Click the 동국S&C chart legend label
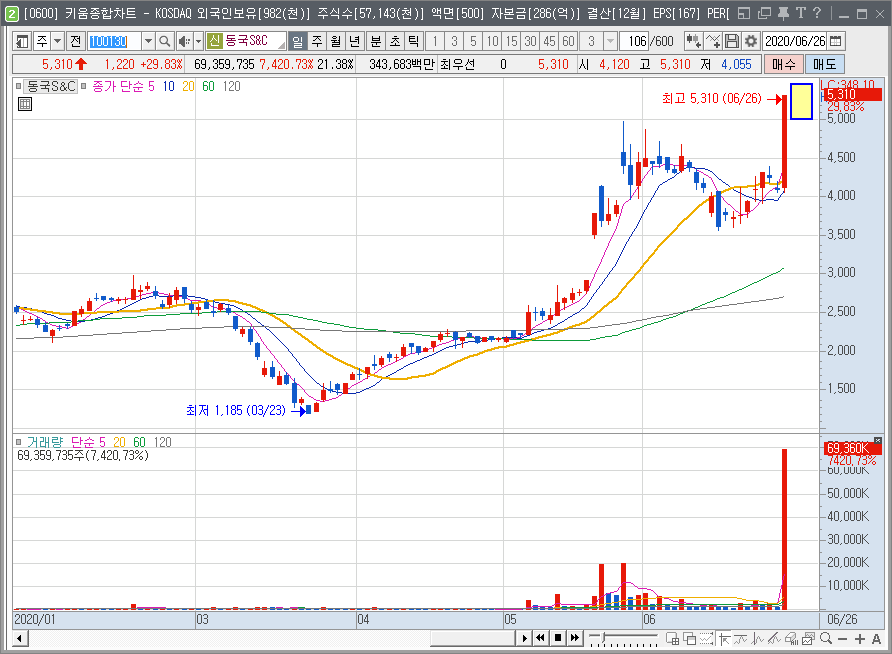Viewport: 892px width, 654px height. tap(51, 86)
